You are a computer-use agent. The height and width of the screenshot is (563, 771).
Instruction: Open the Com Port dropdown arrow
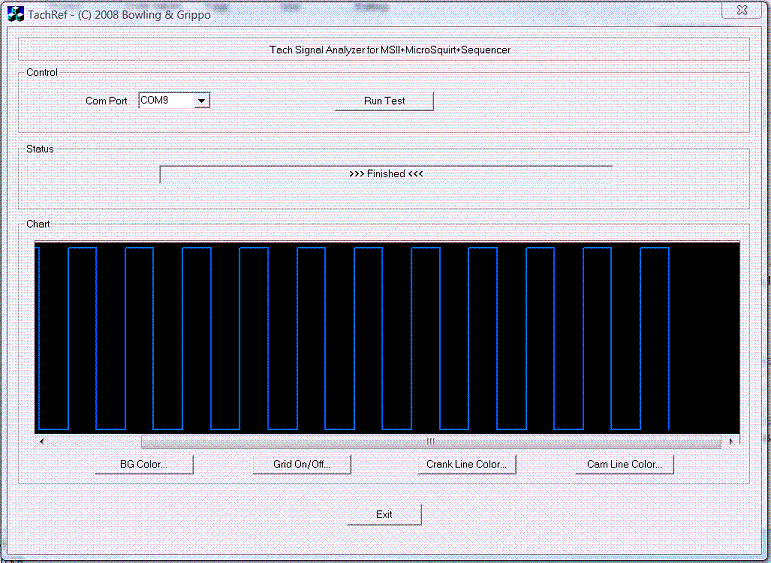pos(201,101)
